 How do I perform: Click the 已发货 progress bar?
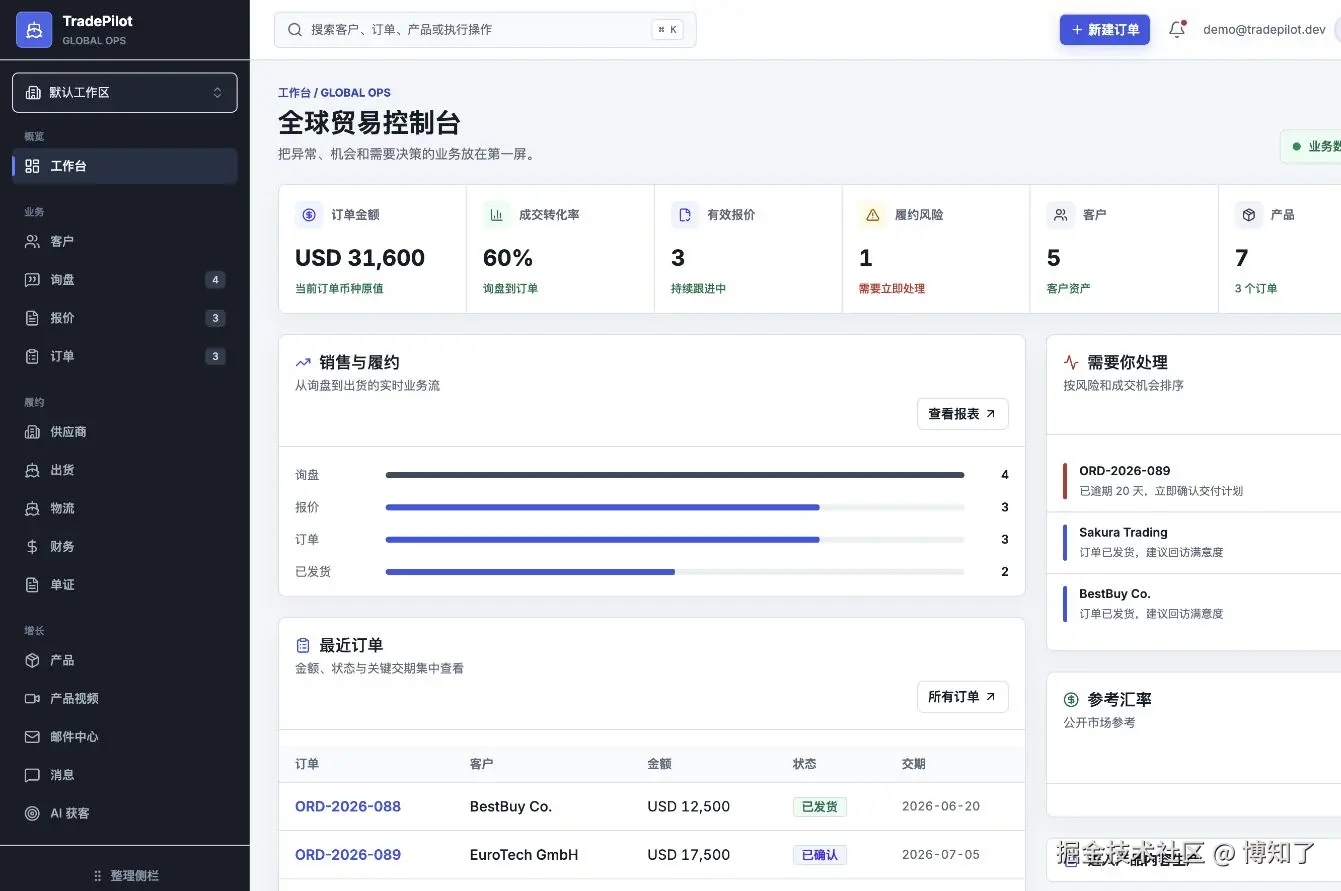pyautogui.click(x=675, y=572)
